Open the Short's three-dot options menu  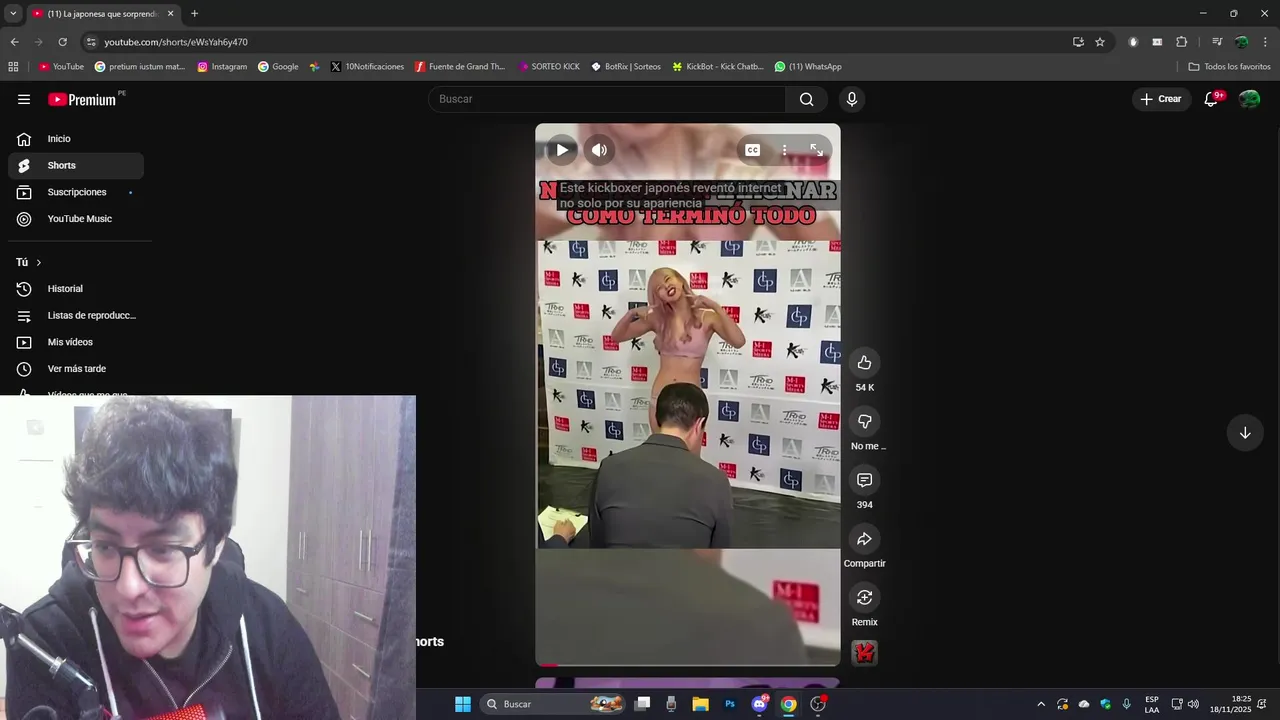784,150
